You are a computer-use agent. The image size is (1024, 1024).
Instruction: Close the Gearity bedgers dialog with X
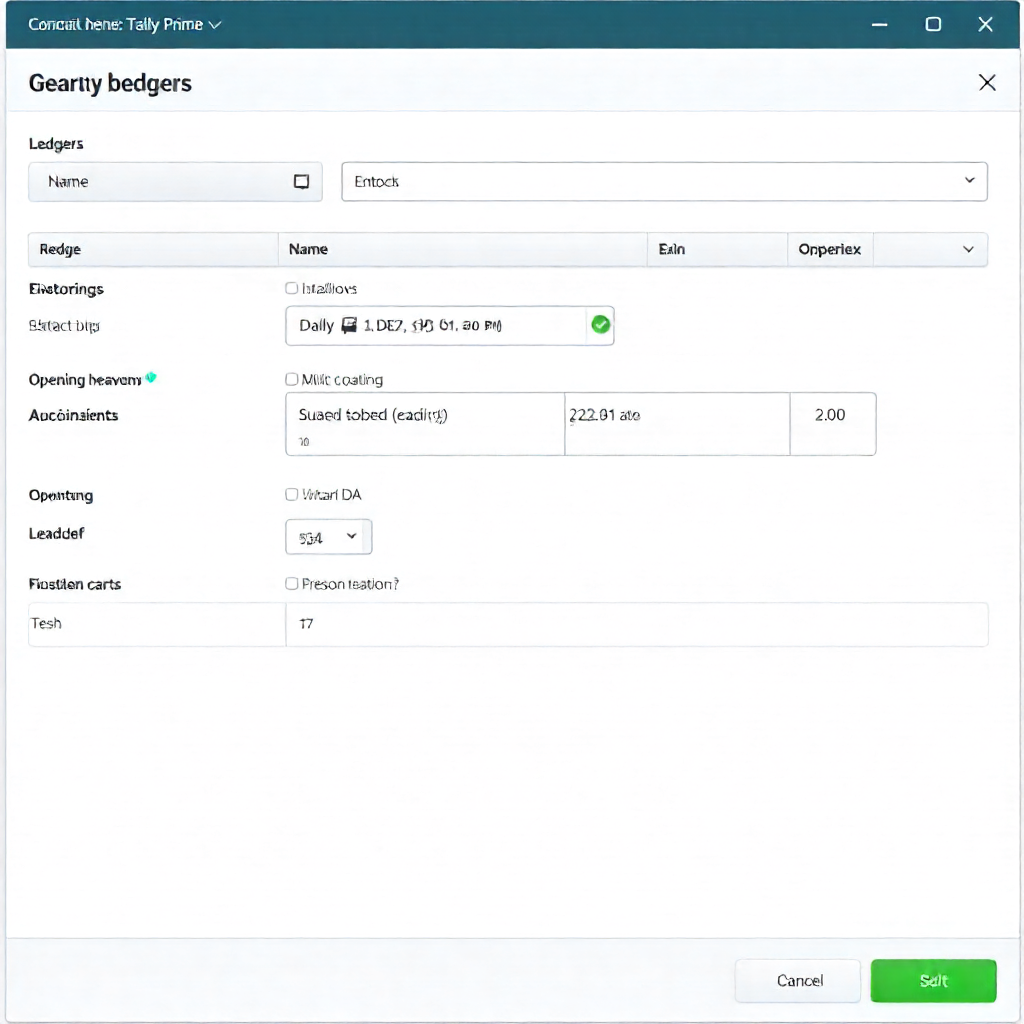pyautogui.click(x=987, y=83)
